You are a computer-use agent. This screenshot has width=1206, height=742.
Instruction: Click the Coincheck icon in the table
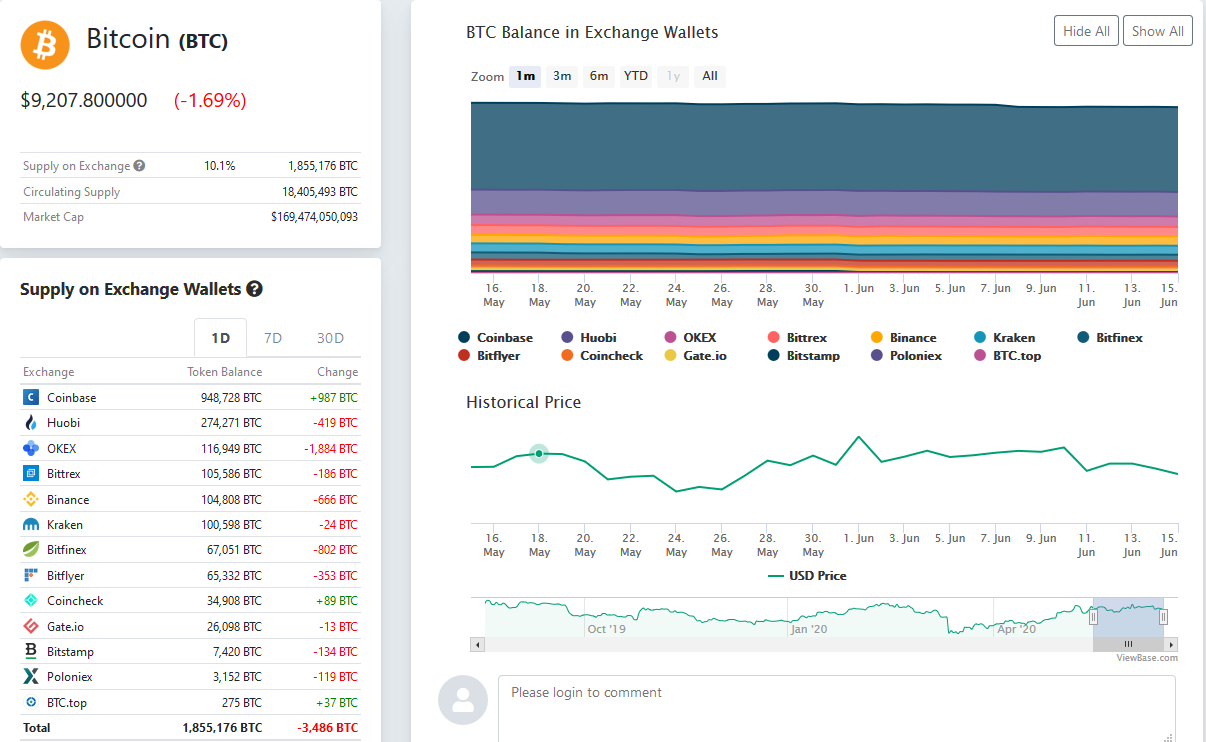coord(30,601)
